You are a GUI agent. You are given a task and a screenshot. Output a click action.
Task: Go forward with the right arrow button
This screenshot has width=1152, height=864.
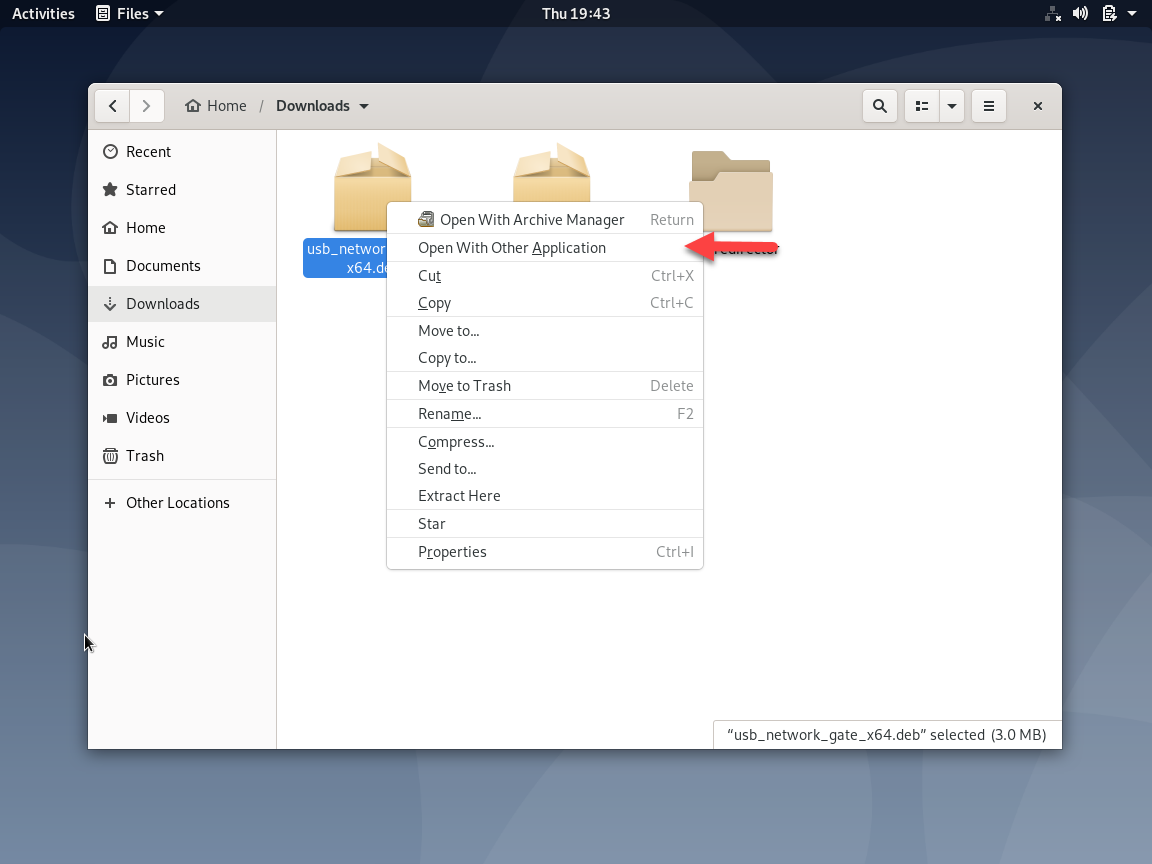147,106
